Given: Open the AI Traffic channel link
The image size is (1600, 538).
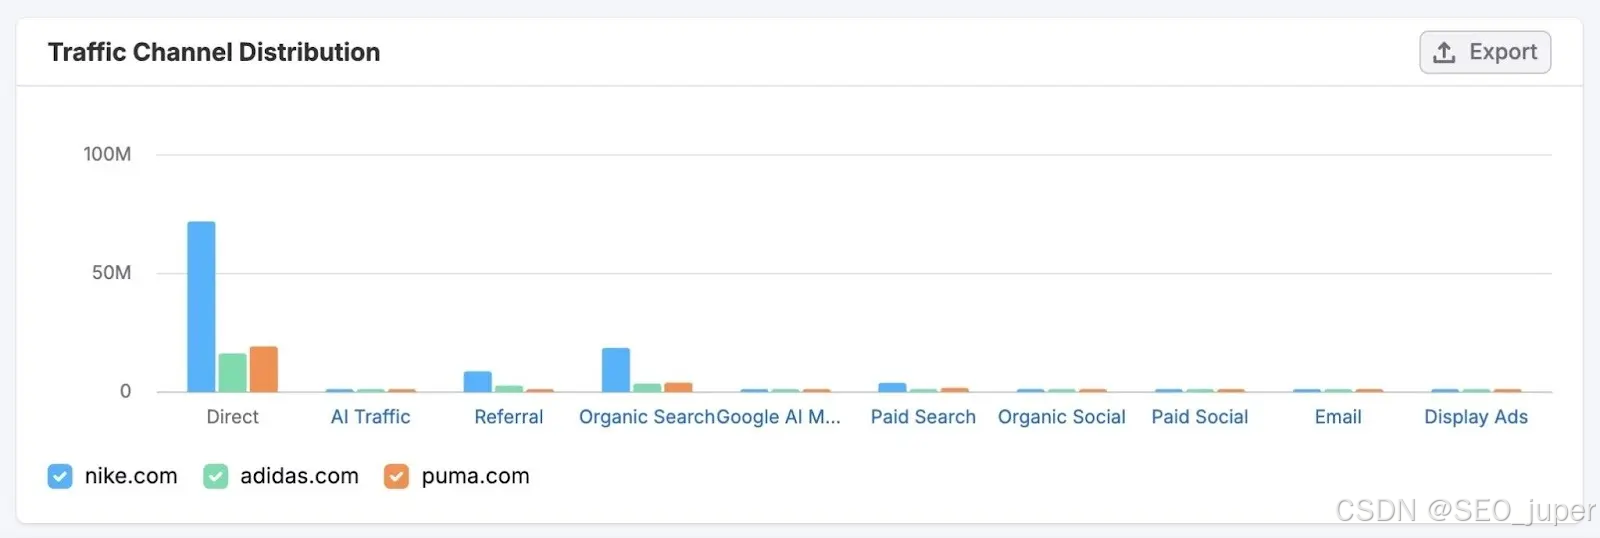Looking at the screenshot, I should click(370, 417).
